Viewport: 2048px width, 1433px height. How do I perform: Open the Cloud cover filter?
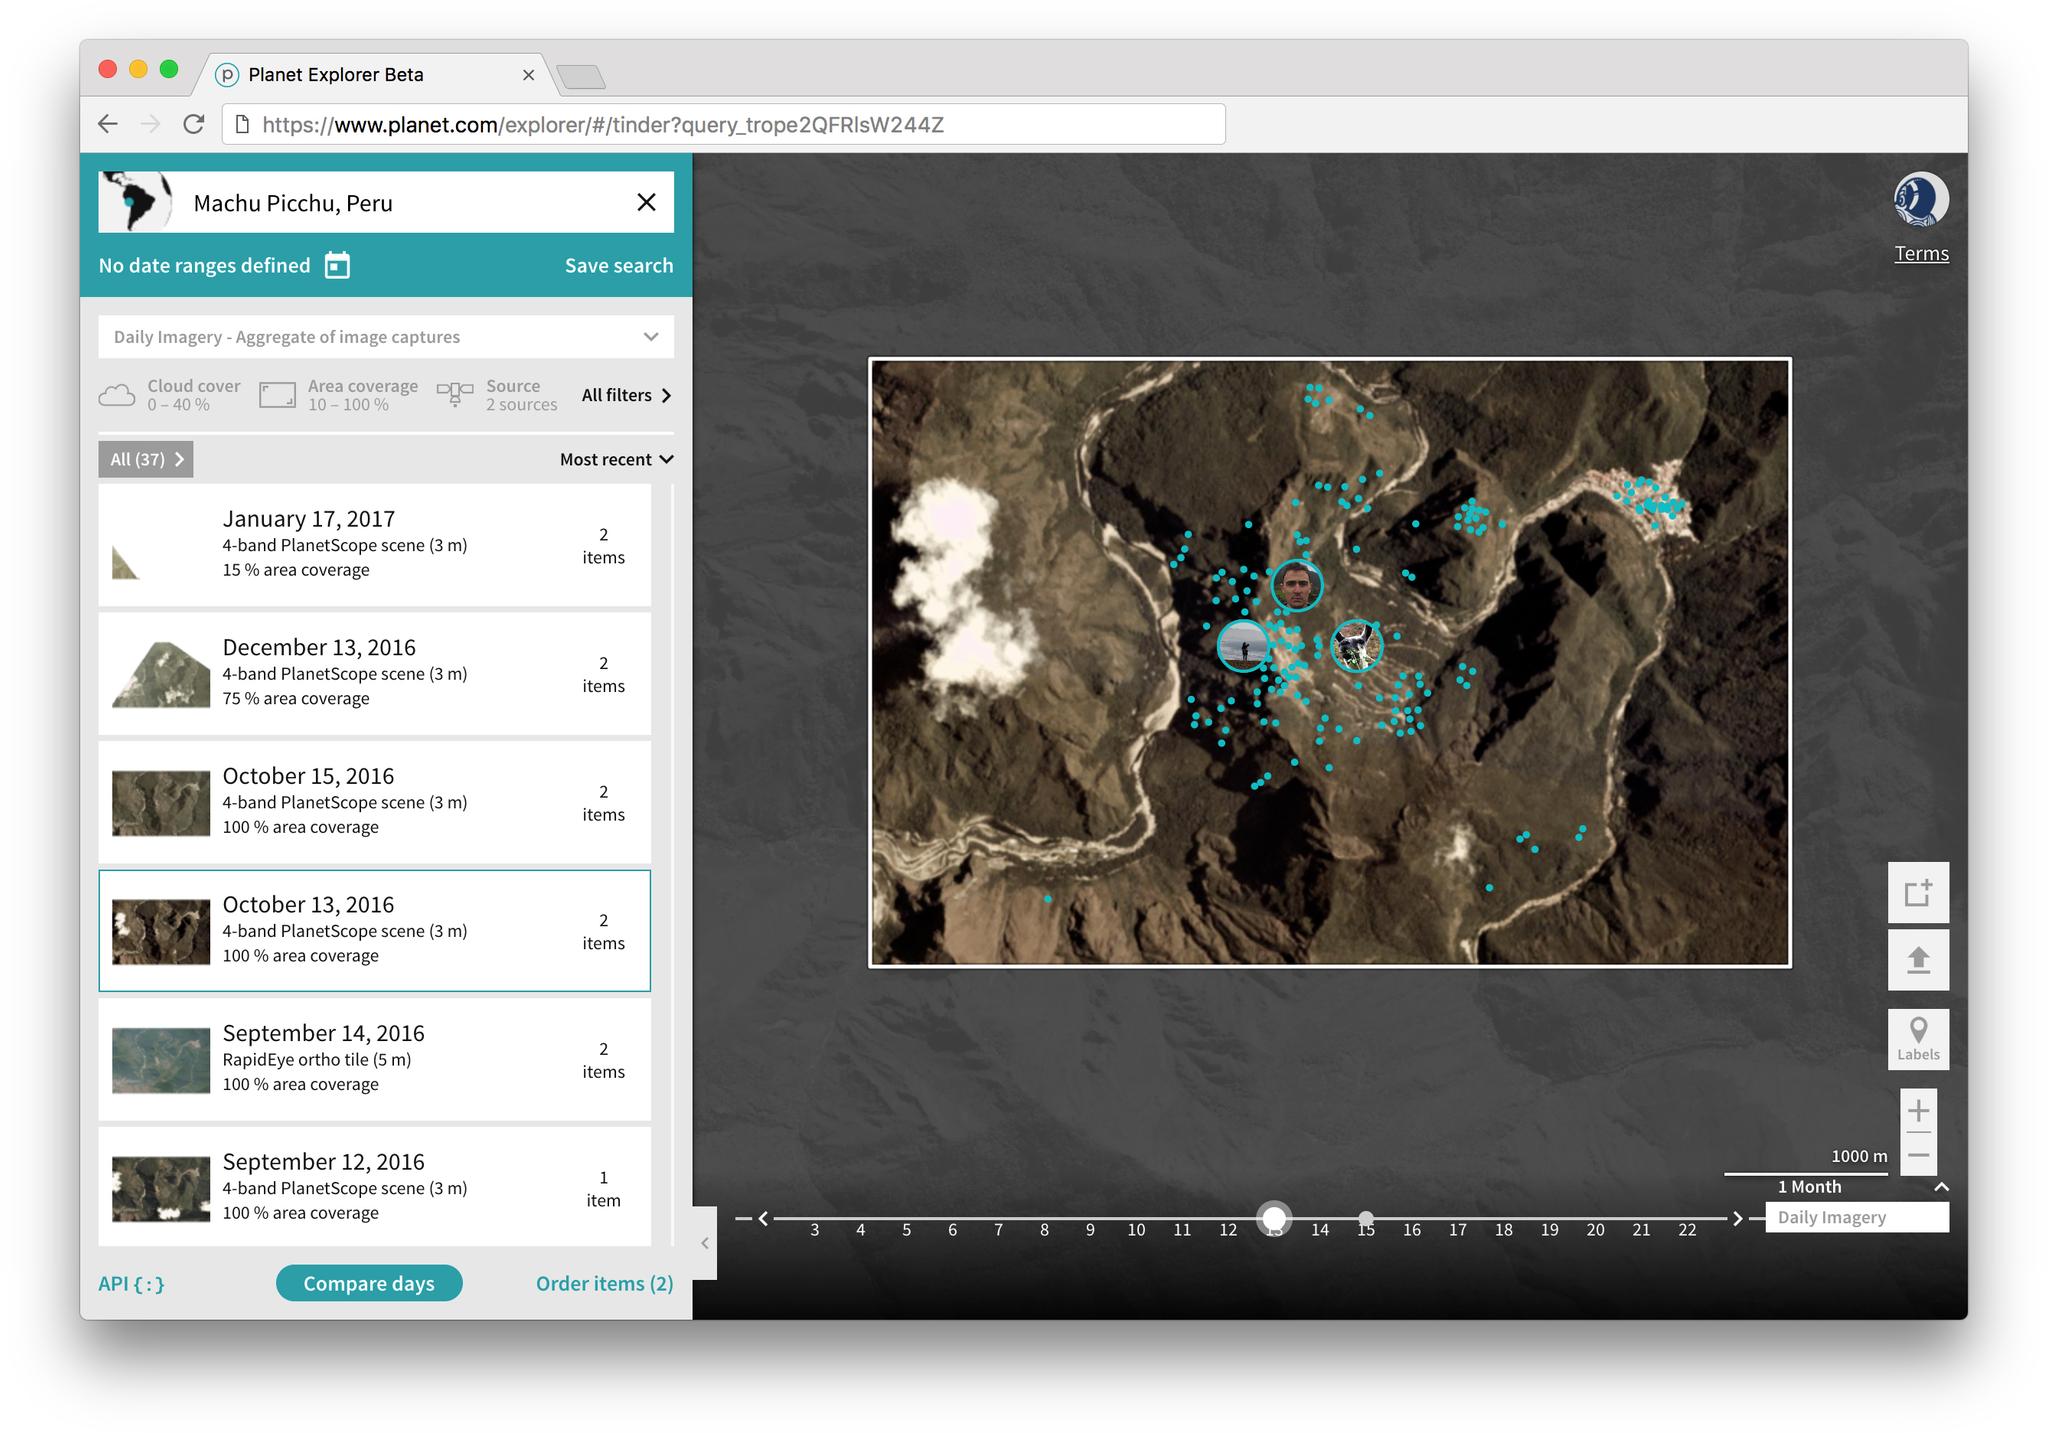point(170,395)
